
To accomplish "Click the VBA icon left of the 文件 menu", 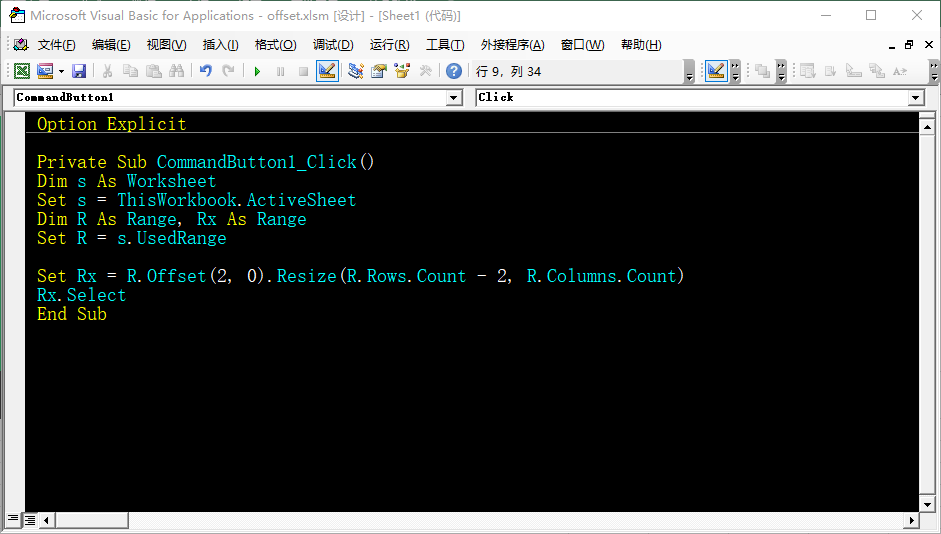I will pos(21,44).
